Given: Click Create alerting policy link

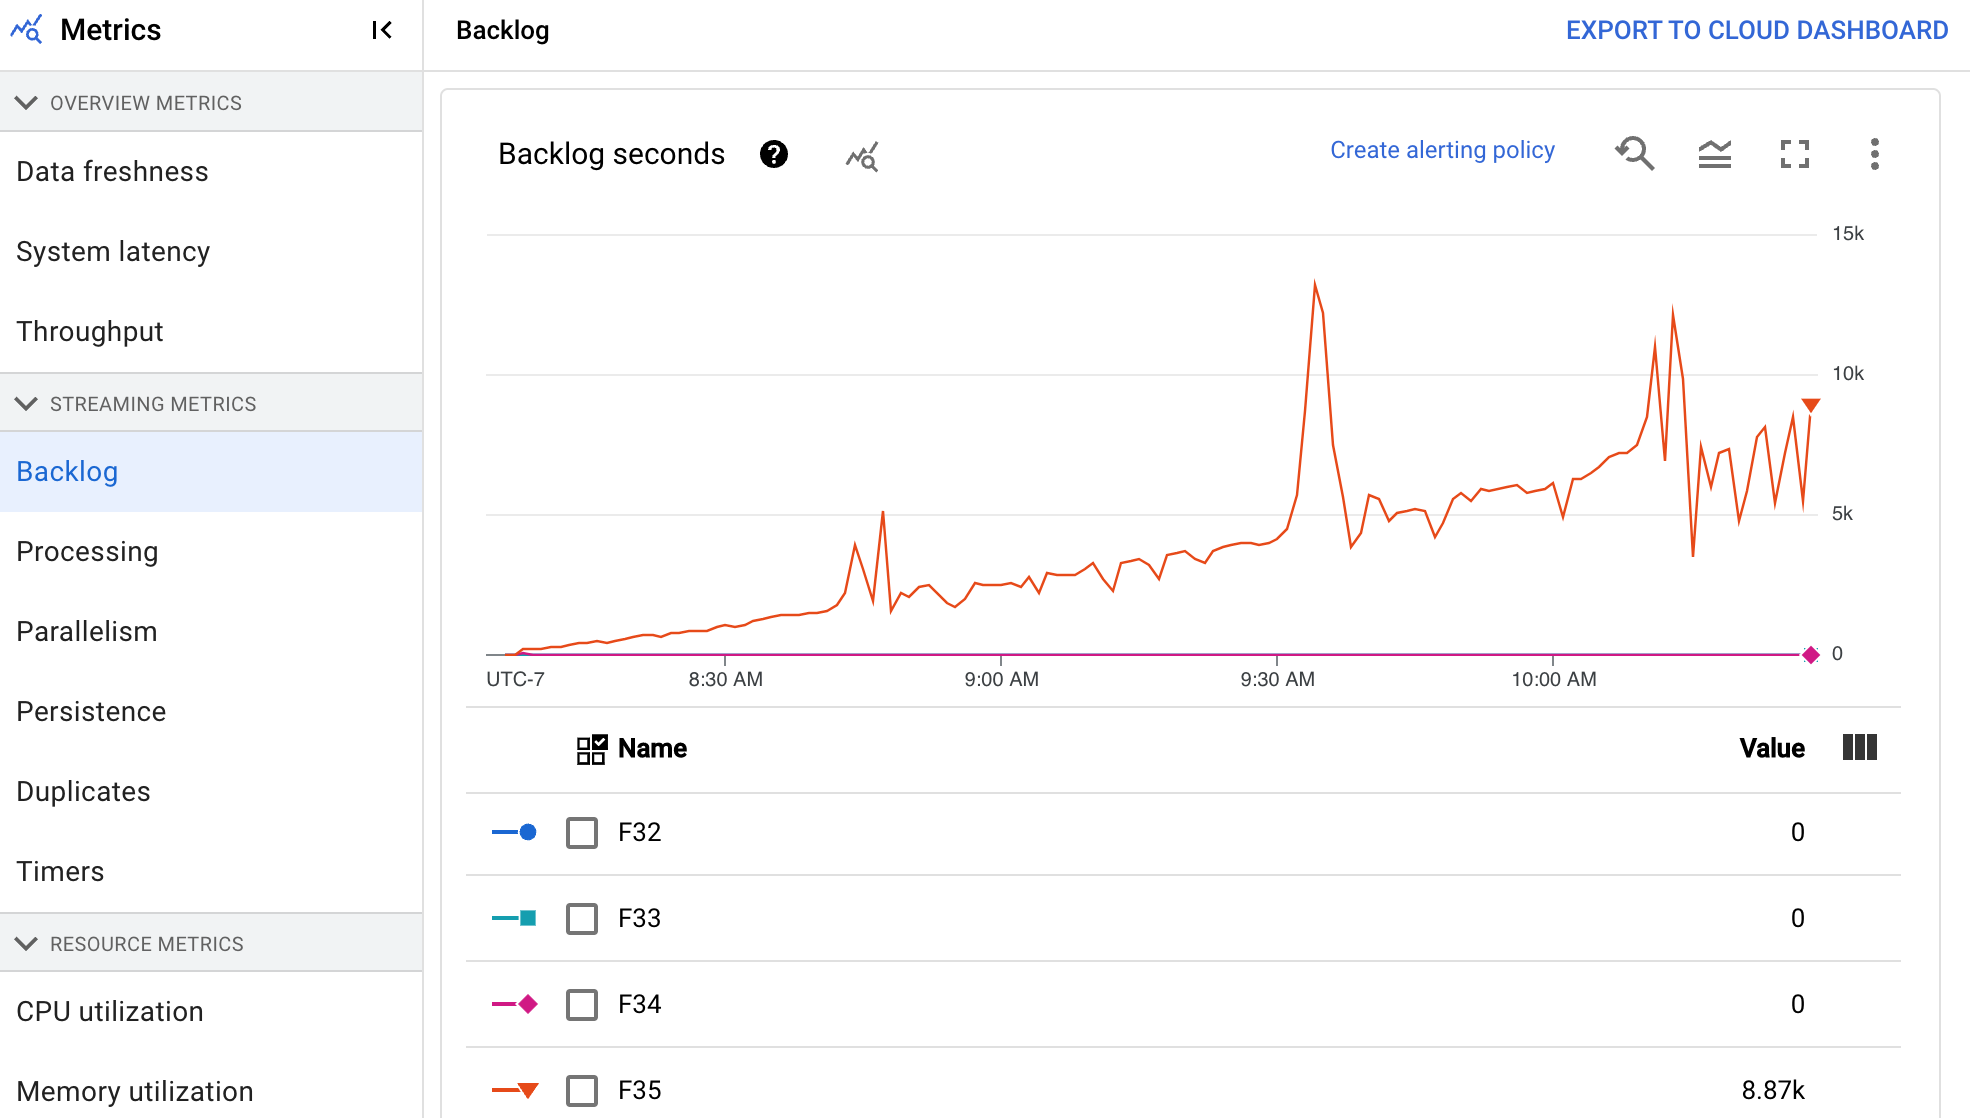Looking at the screenshot, I should pos(1441,149).
